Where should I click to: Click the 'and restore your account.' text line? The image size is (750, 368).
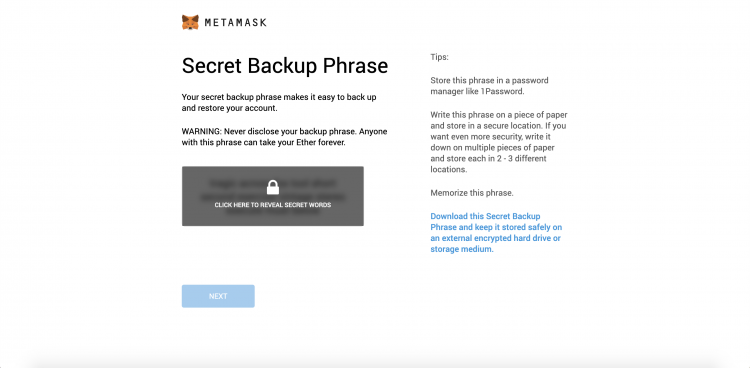[230, 108]
